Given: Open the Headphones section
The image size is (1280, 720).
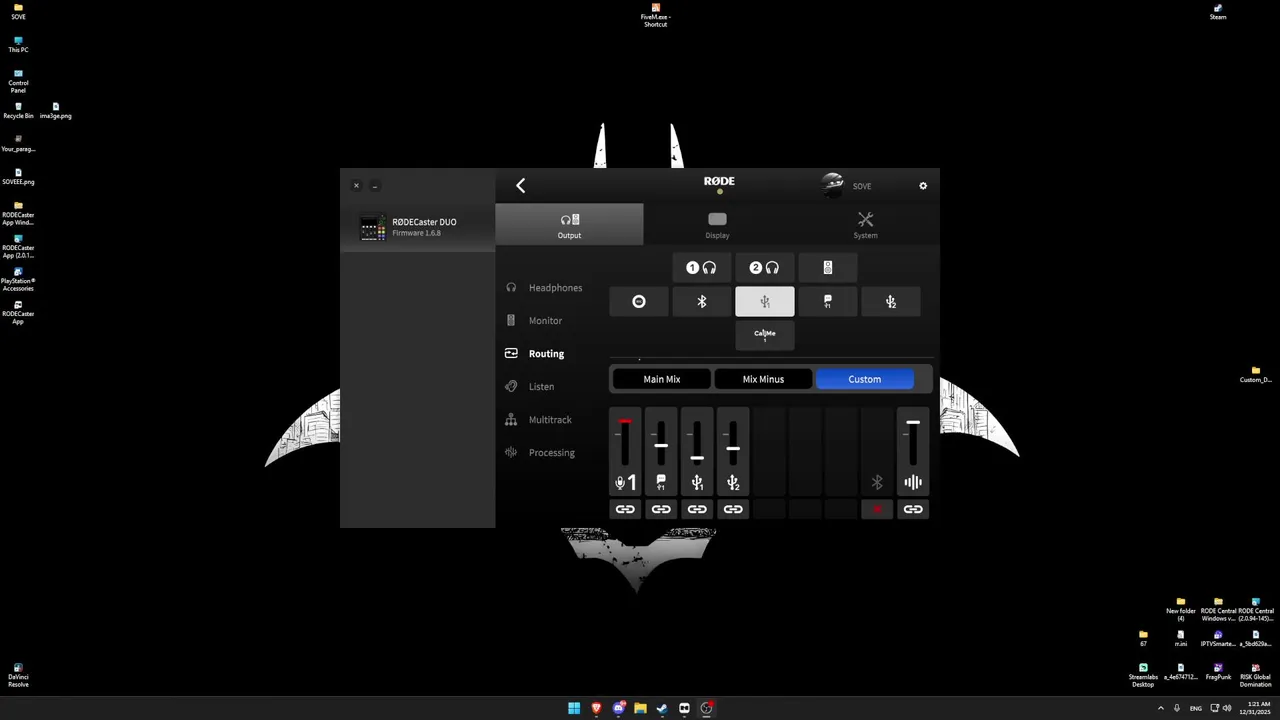Looking at the screenshot, I should tap(544, 288).
